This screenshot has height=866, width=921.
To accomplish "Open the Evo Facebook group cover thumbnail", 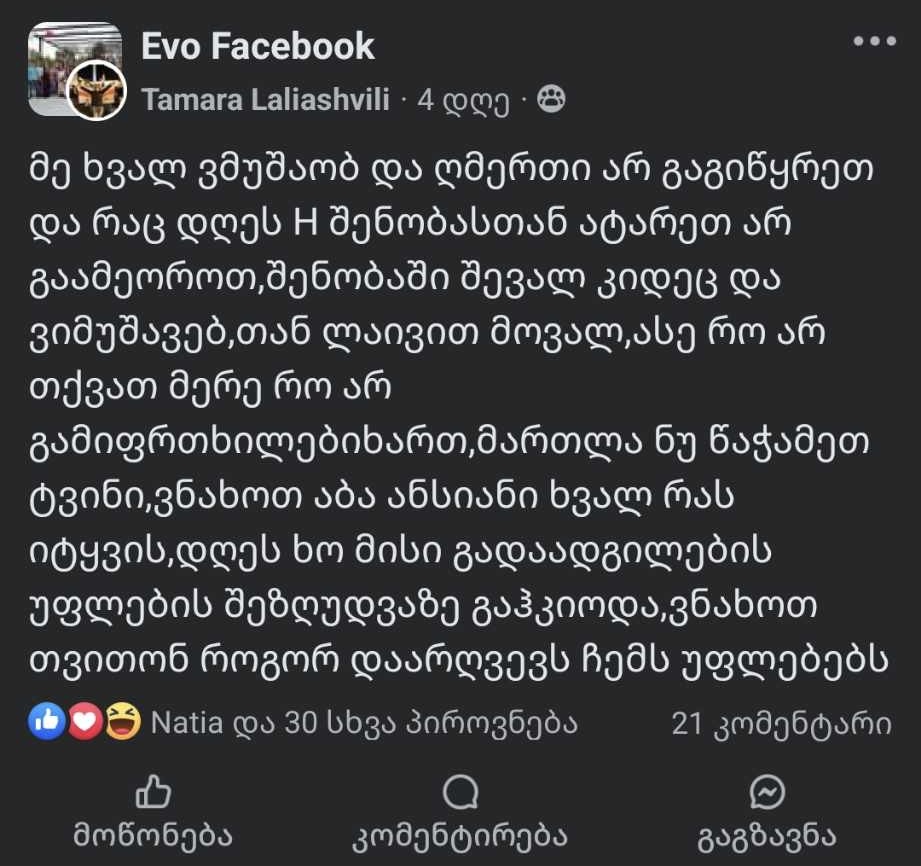I will click(62, 50).
